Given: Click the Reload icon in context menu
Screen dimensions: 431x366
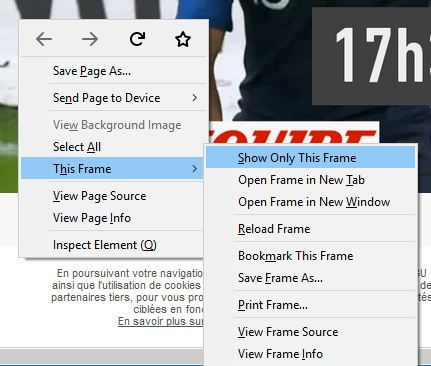Looking at the screenshot, I should pyautogui.click(x=137, y=39).
